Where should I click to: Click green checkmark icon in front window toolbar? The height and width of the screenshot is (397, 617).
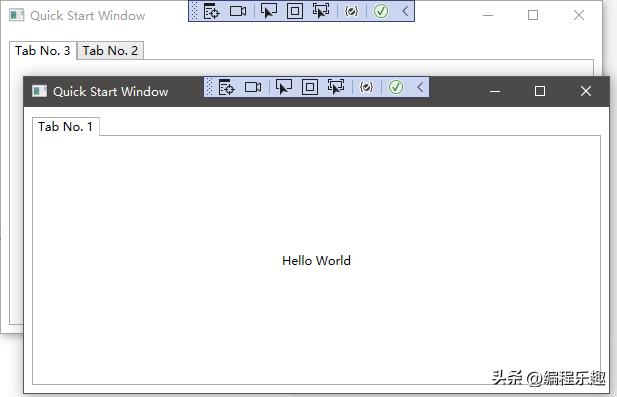click(x=396, y=87)
